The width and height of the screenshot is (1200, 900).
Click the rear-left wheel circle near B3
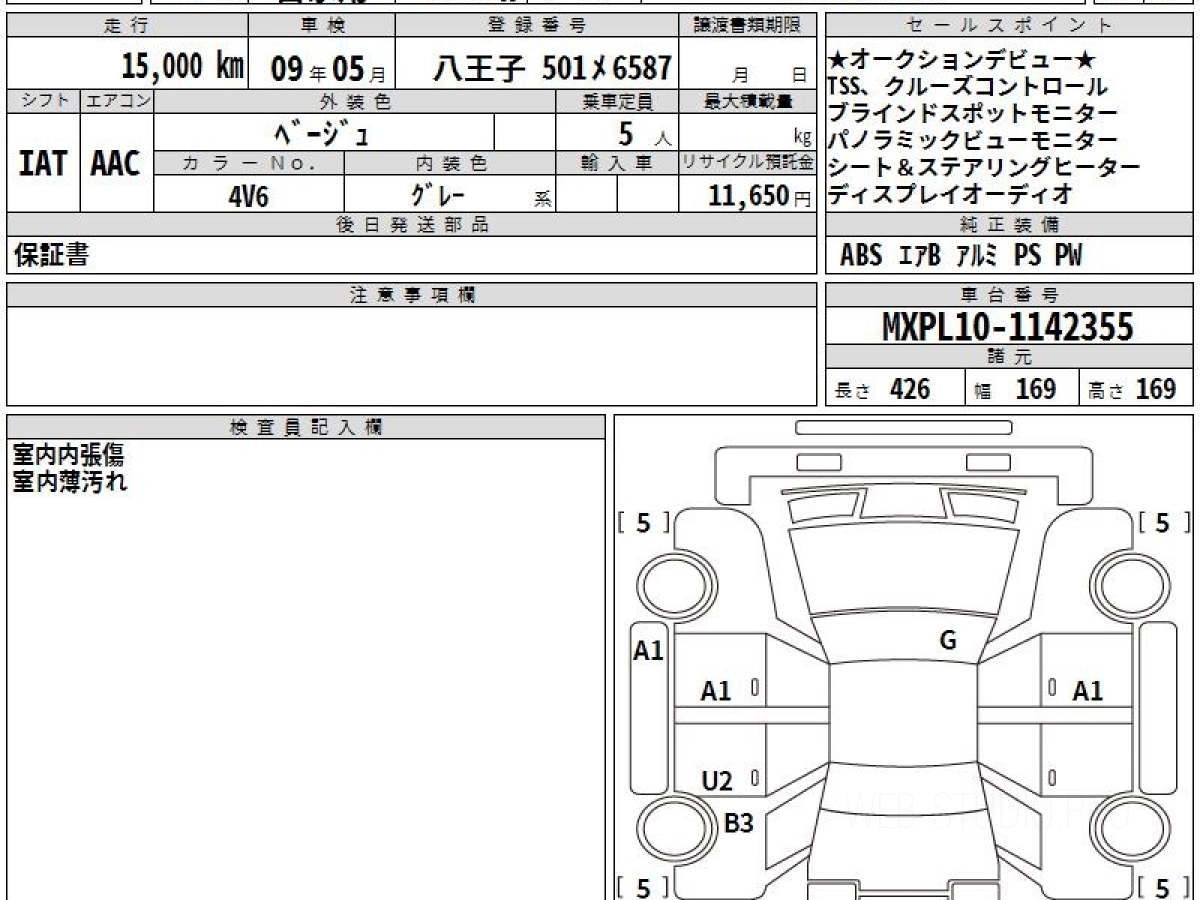(675, 831)
